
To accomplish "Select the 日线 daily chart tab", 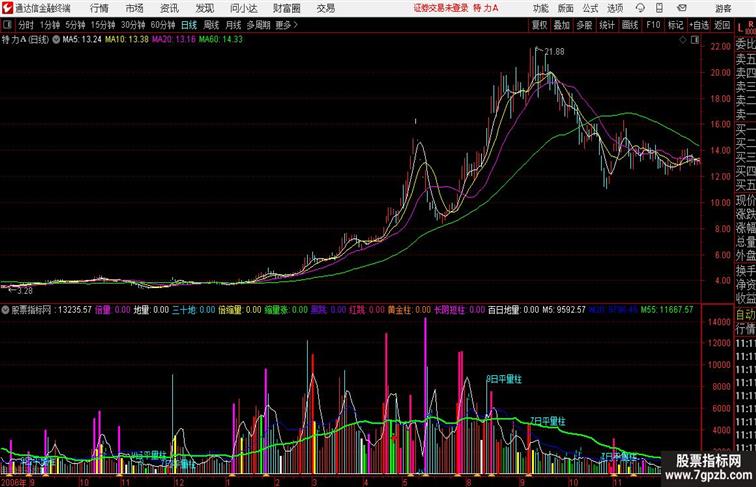I will tap(189, 25).
